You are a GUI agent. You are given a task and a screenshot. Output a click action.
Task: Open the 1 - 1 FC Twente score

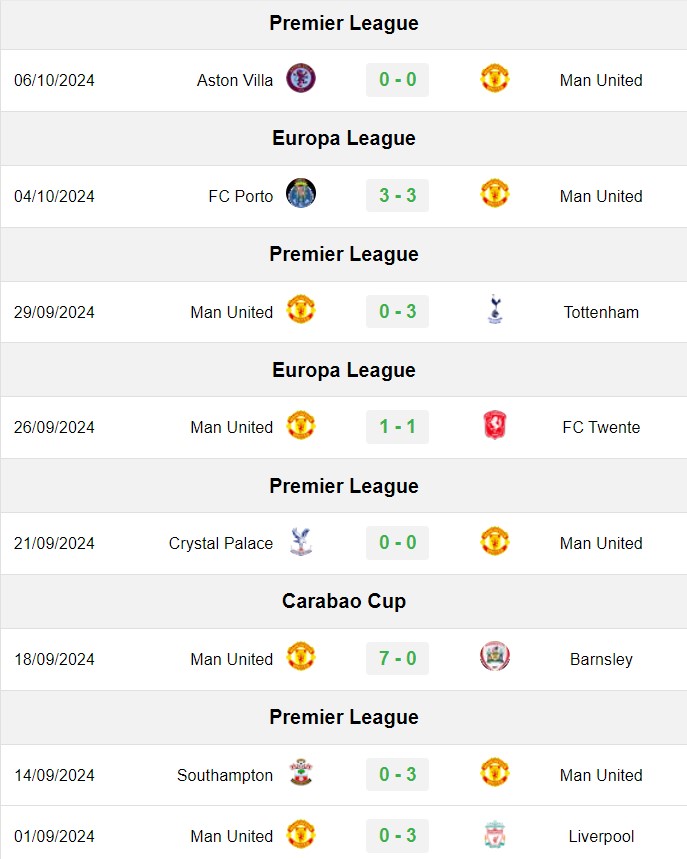397,427
